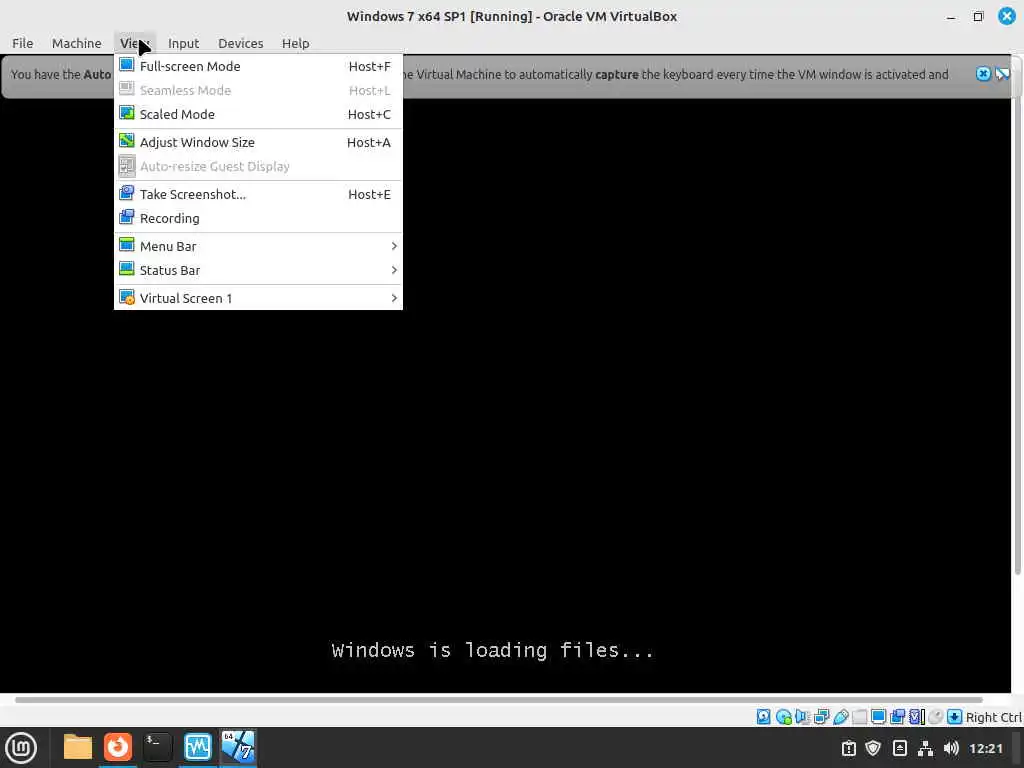Open the removable drives eject tray icon
1024x768 pixels.
tap(900, 748)
